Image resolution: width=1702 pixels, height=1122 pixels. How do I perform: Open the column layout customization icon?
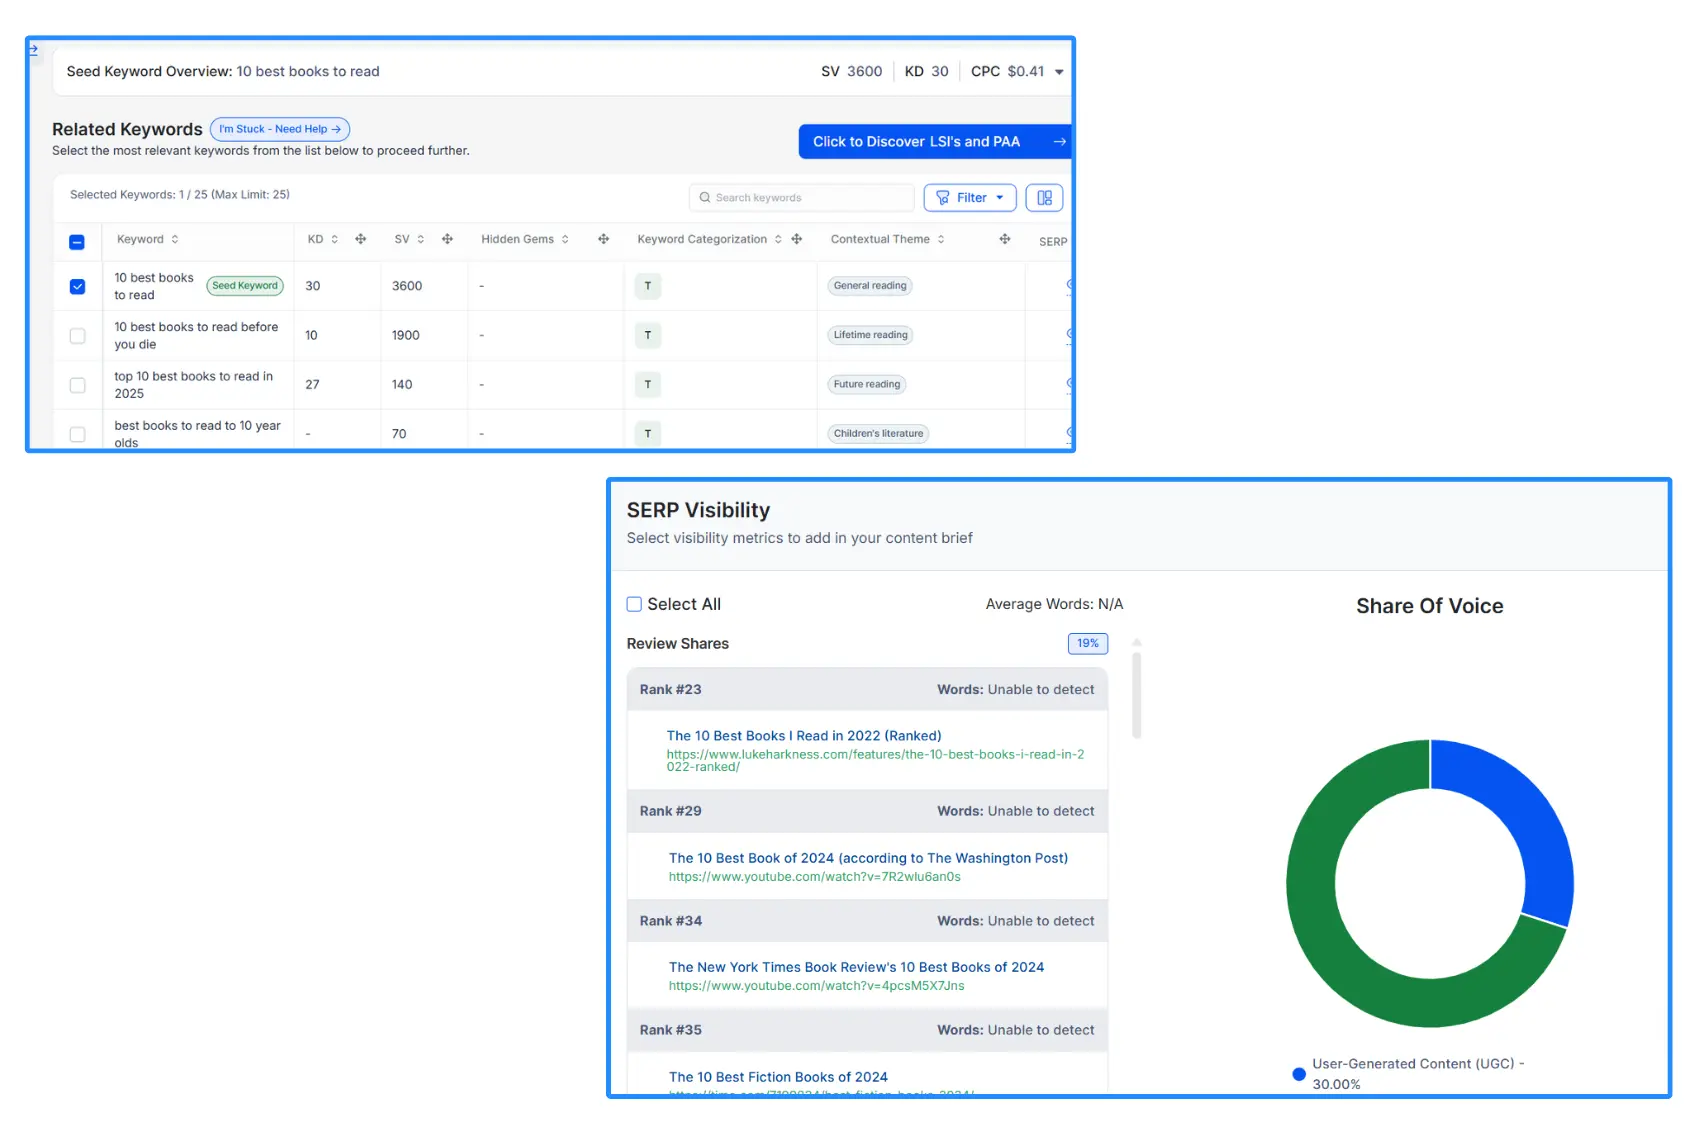click(1044, 198)
